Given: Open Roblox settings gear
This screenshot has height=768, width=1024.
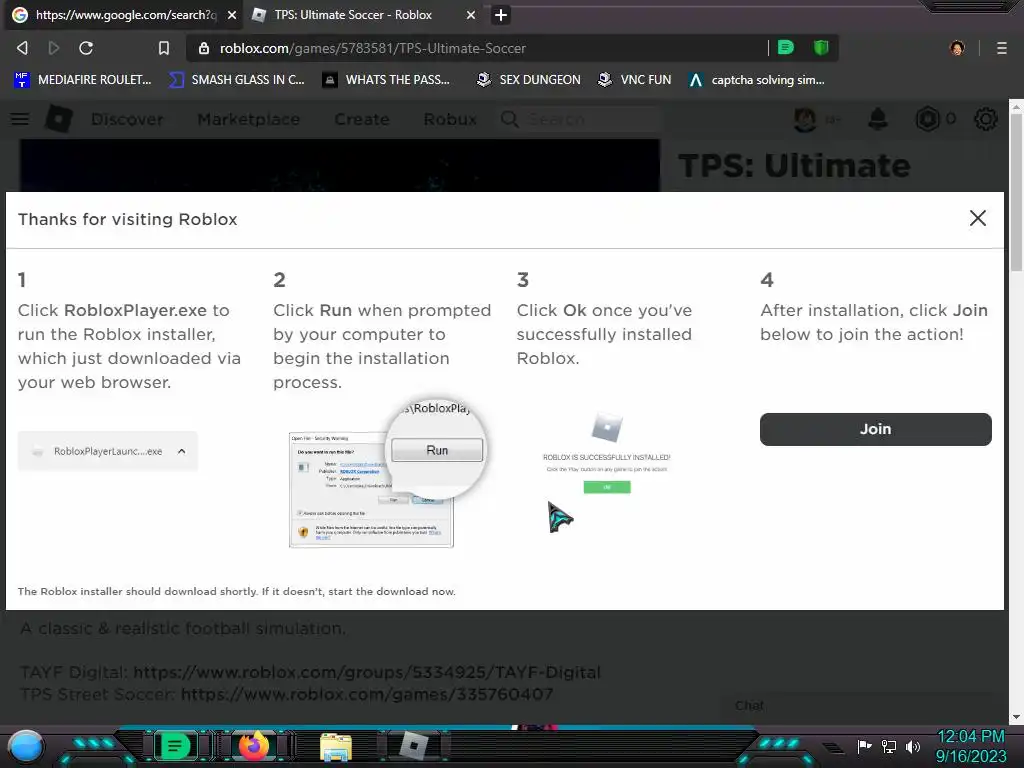Looking at the screenshot, I should point(985,119).
